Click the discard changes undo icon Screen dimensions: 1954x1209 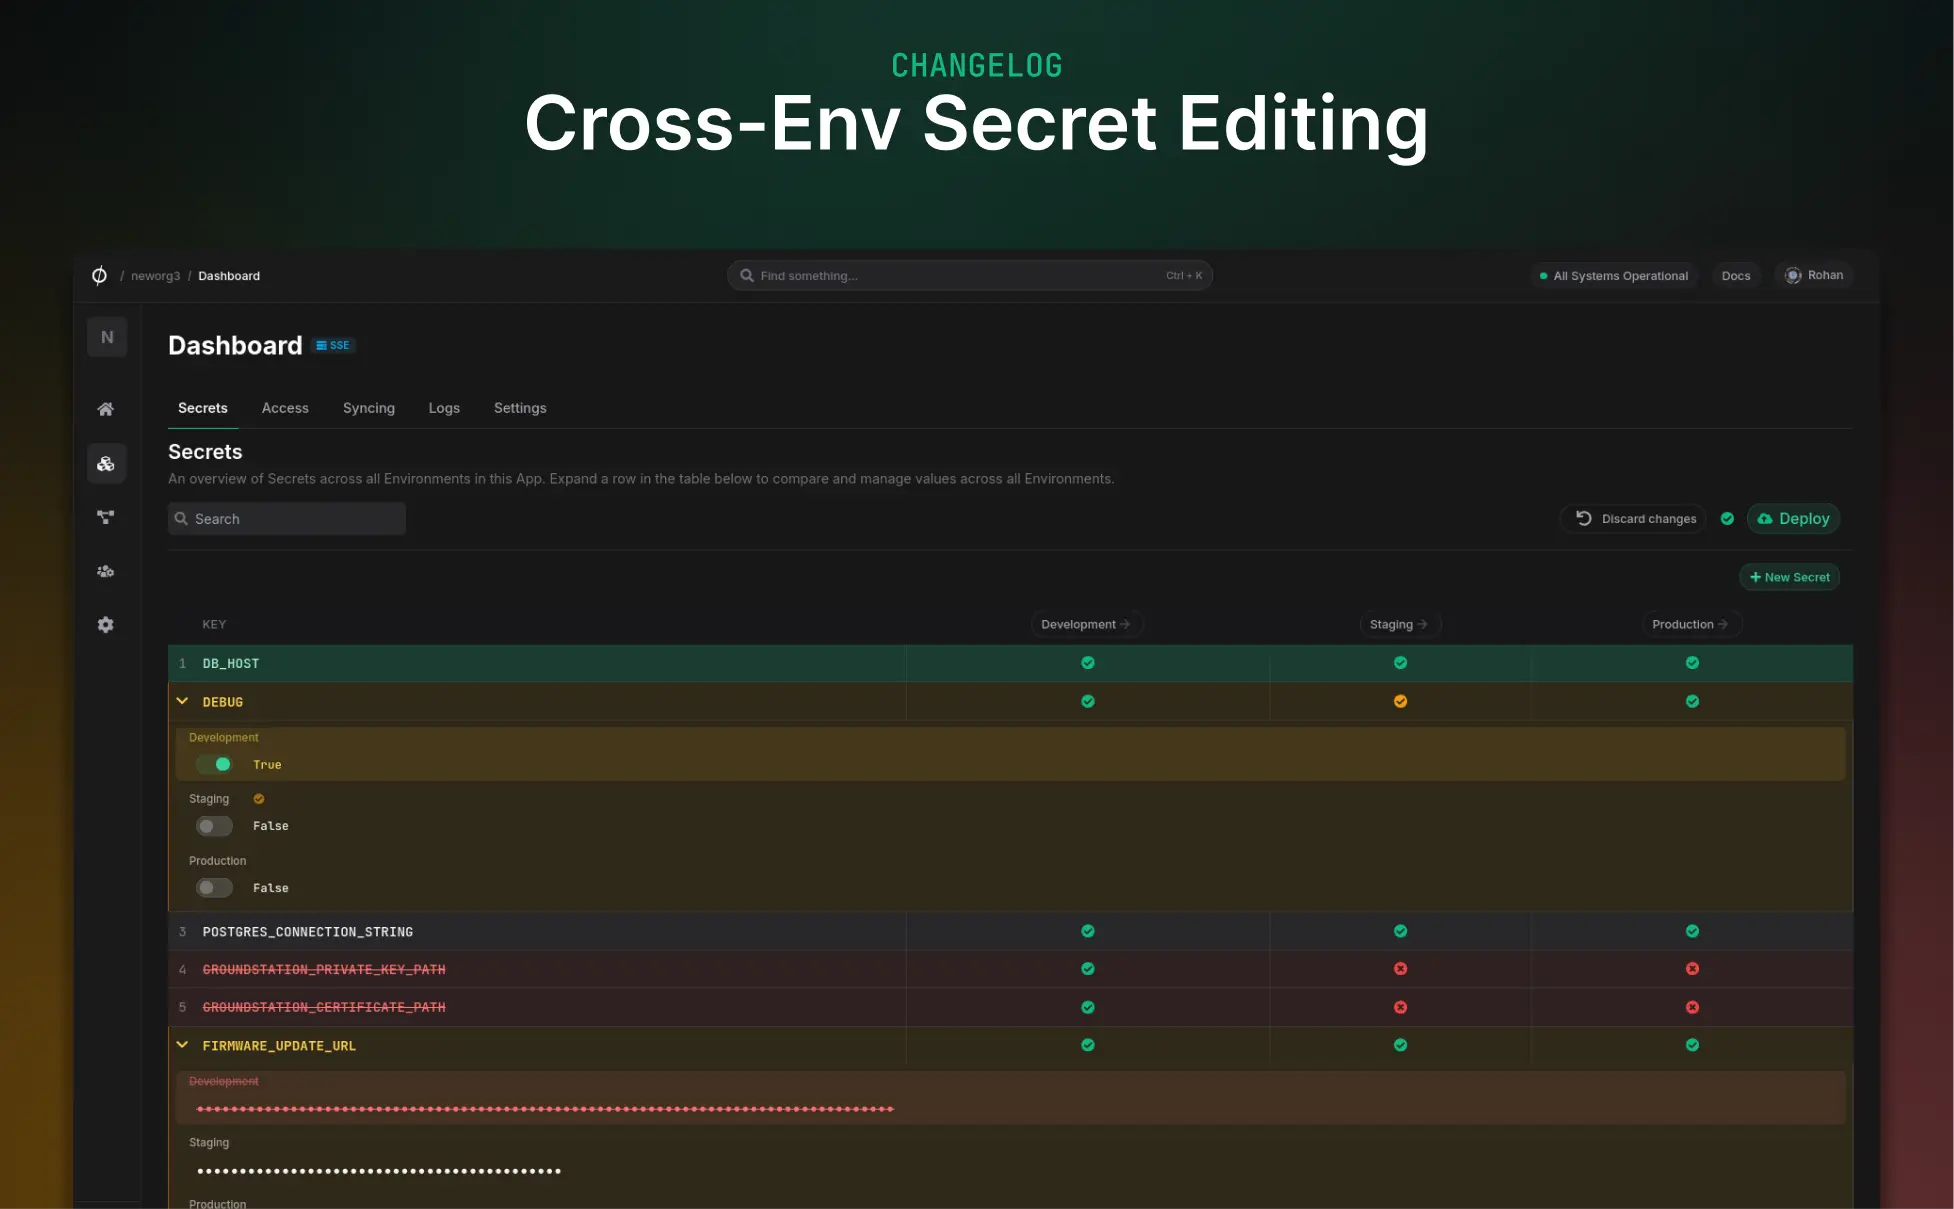pyautogui.click(x=1584, y=518)
